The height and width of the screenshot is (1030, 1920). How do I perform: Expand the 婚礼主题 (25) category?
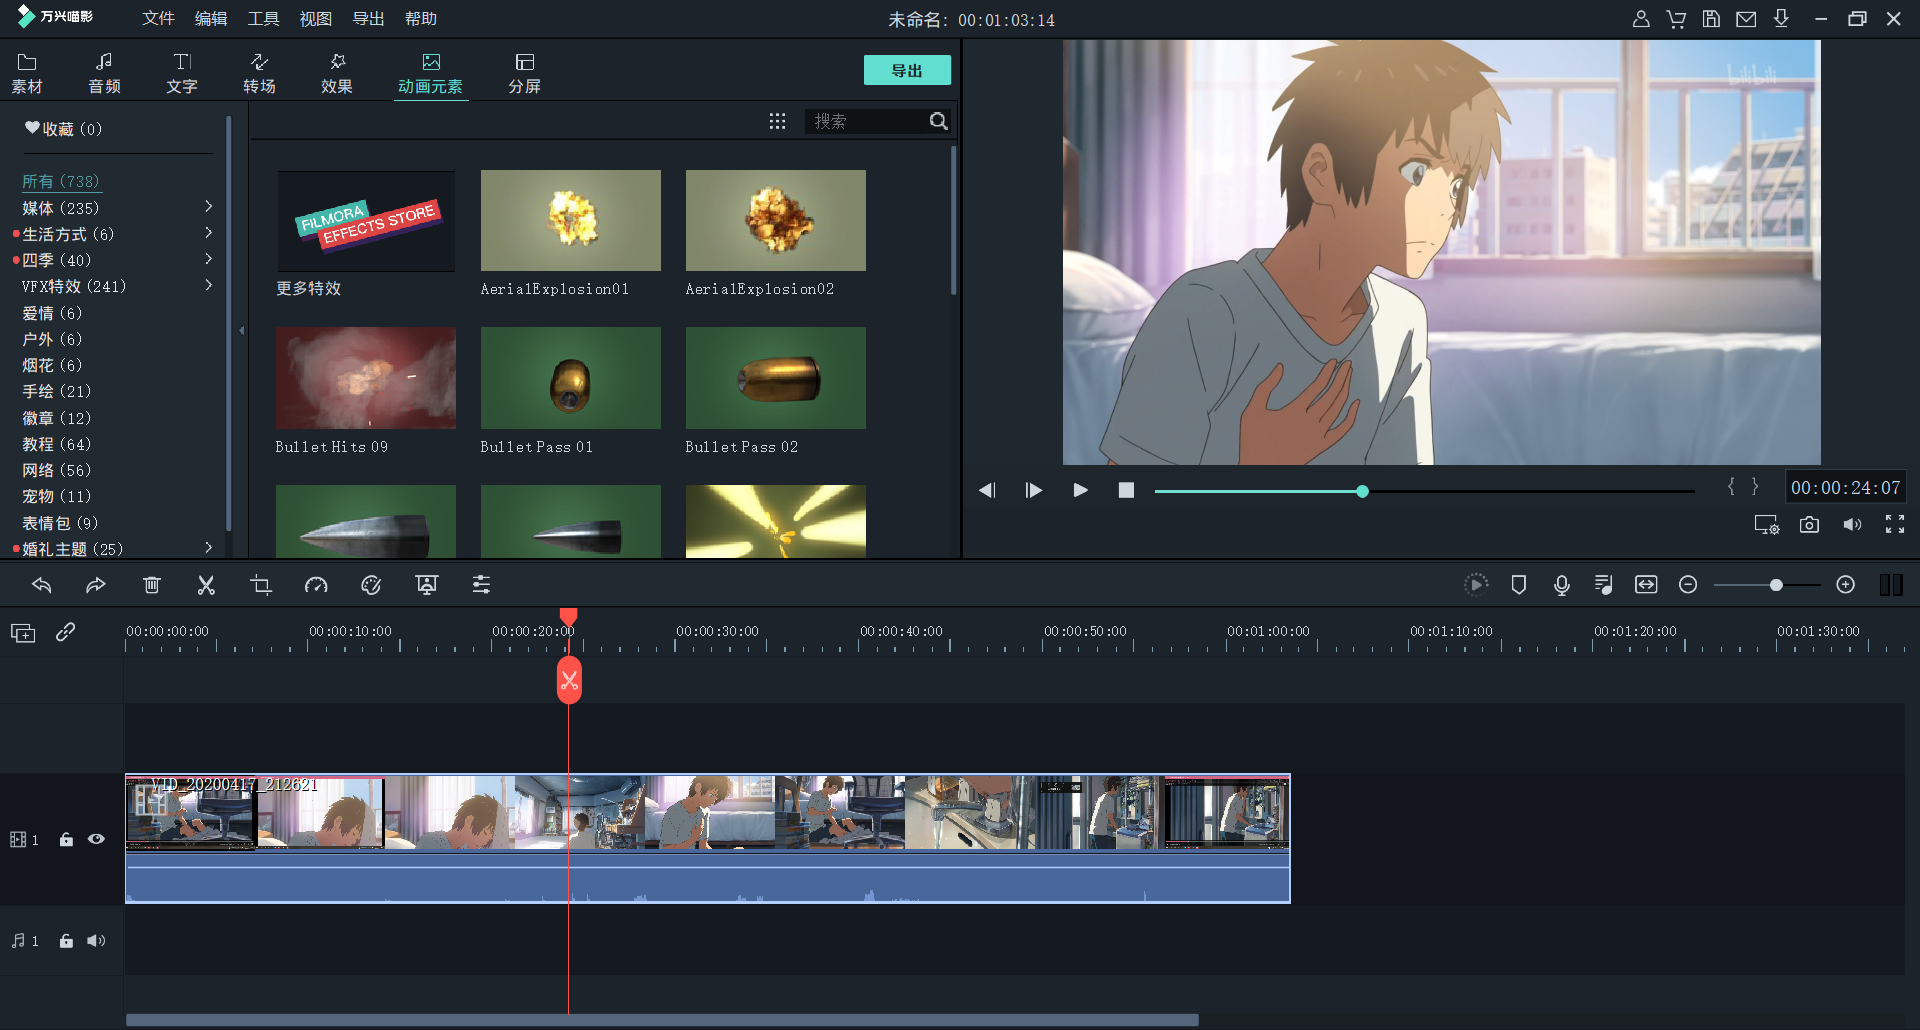pyautogui.click(x=208, y=548)
